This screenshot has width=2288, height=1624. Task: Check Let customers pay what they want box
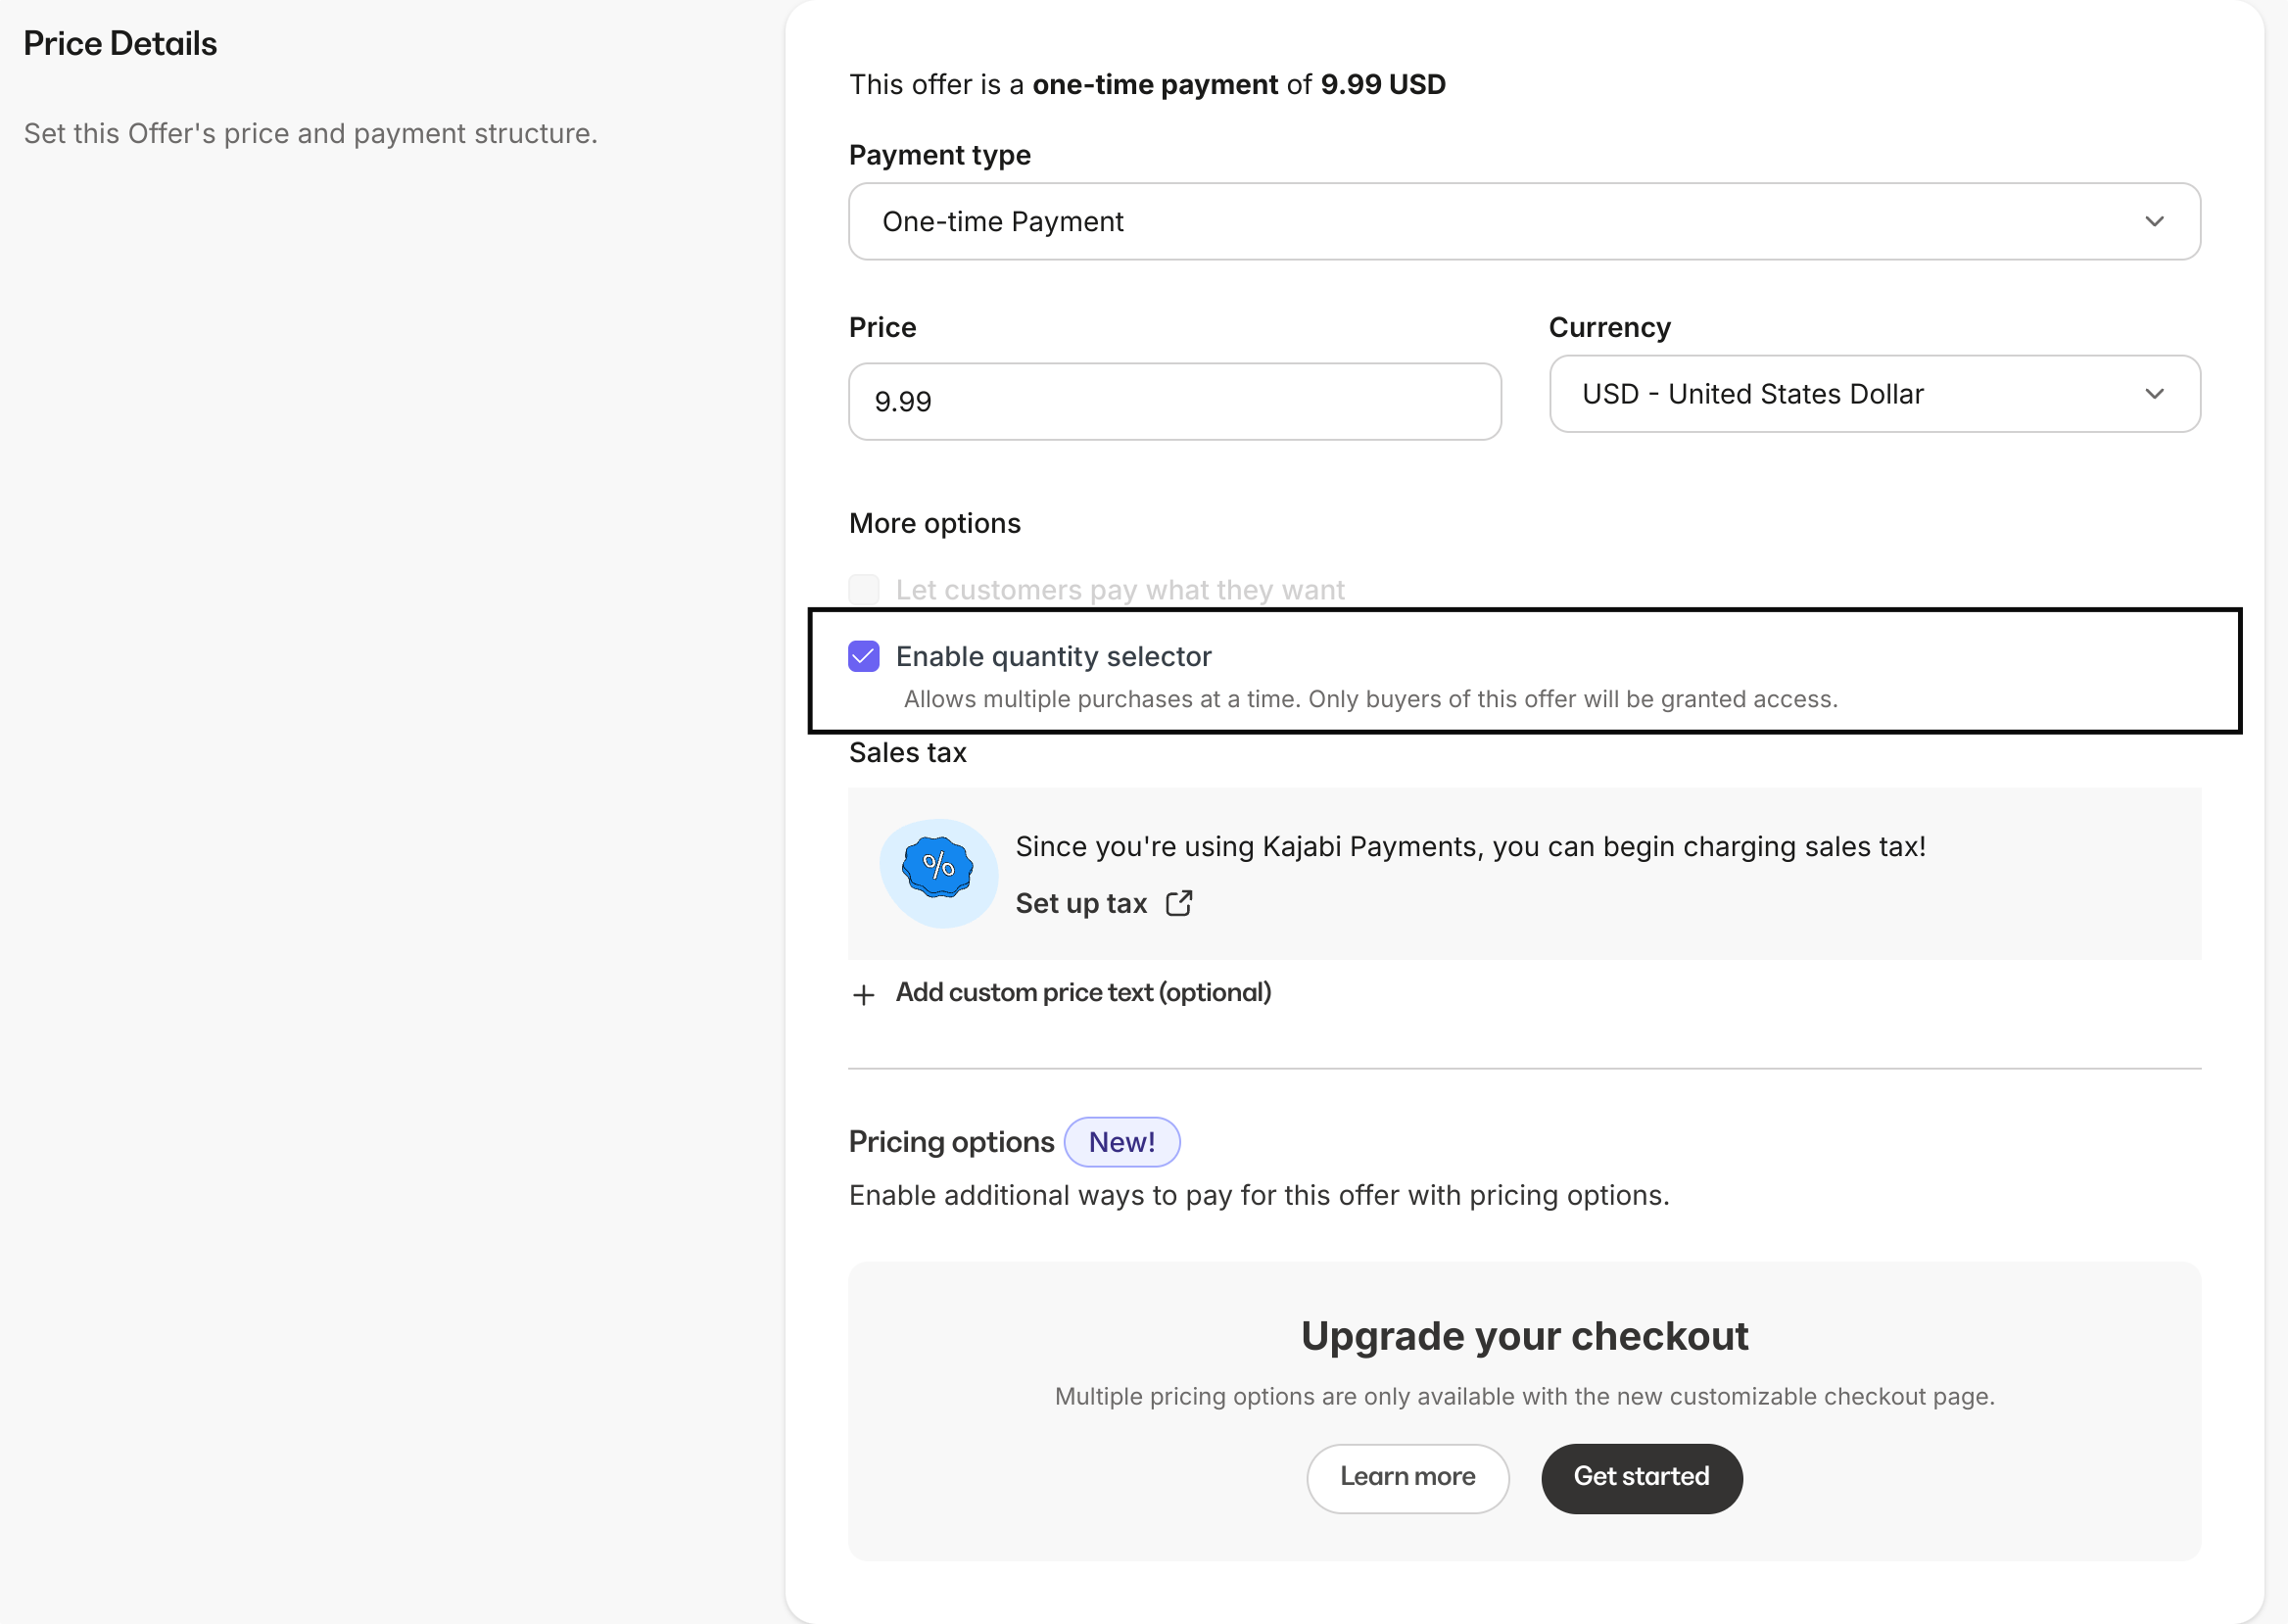tap(864, 590)
